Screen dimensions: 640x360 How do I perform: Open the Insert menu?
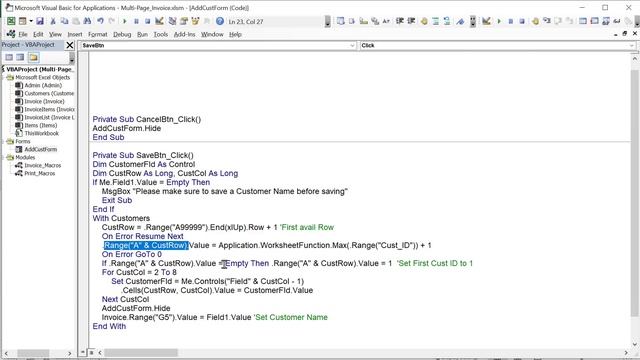tap(75, 34)
